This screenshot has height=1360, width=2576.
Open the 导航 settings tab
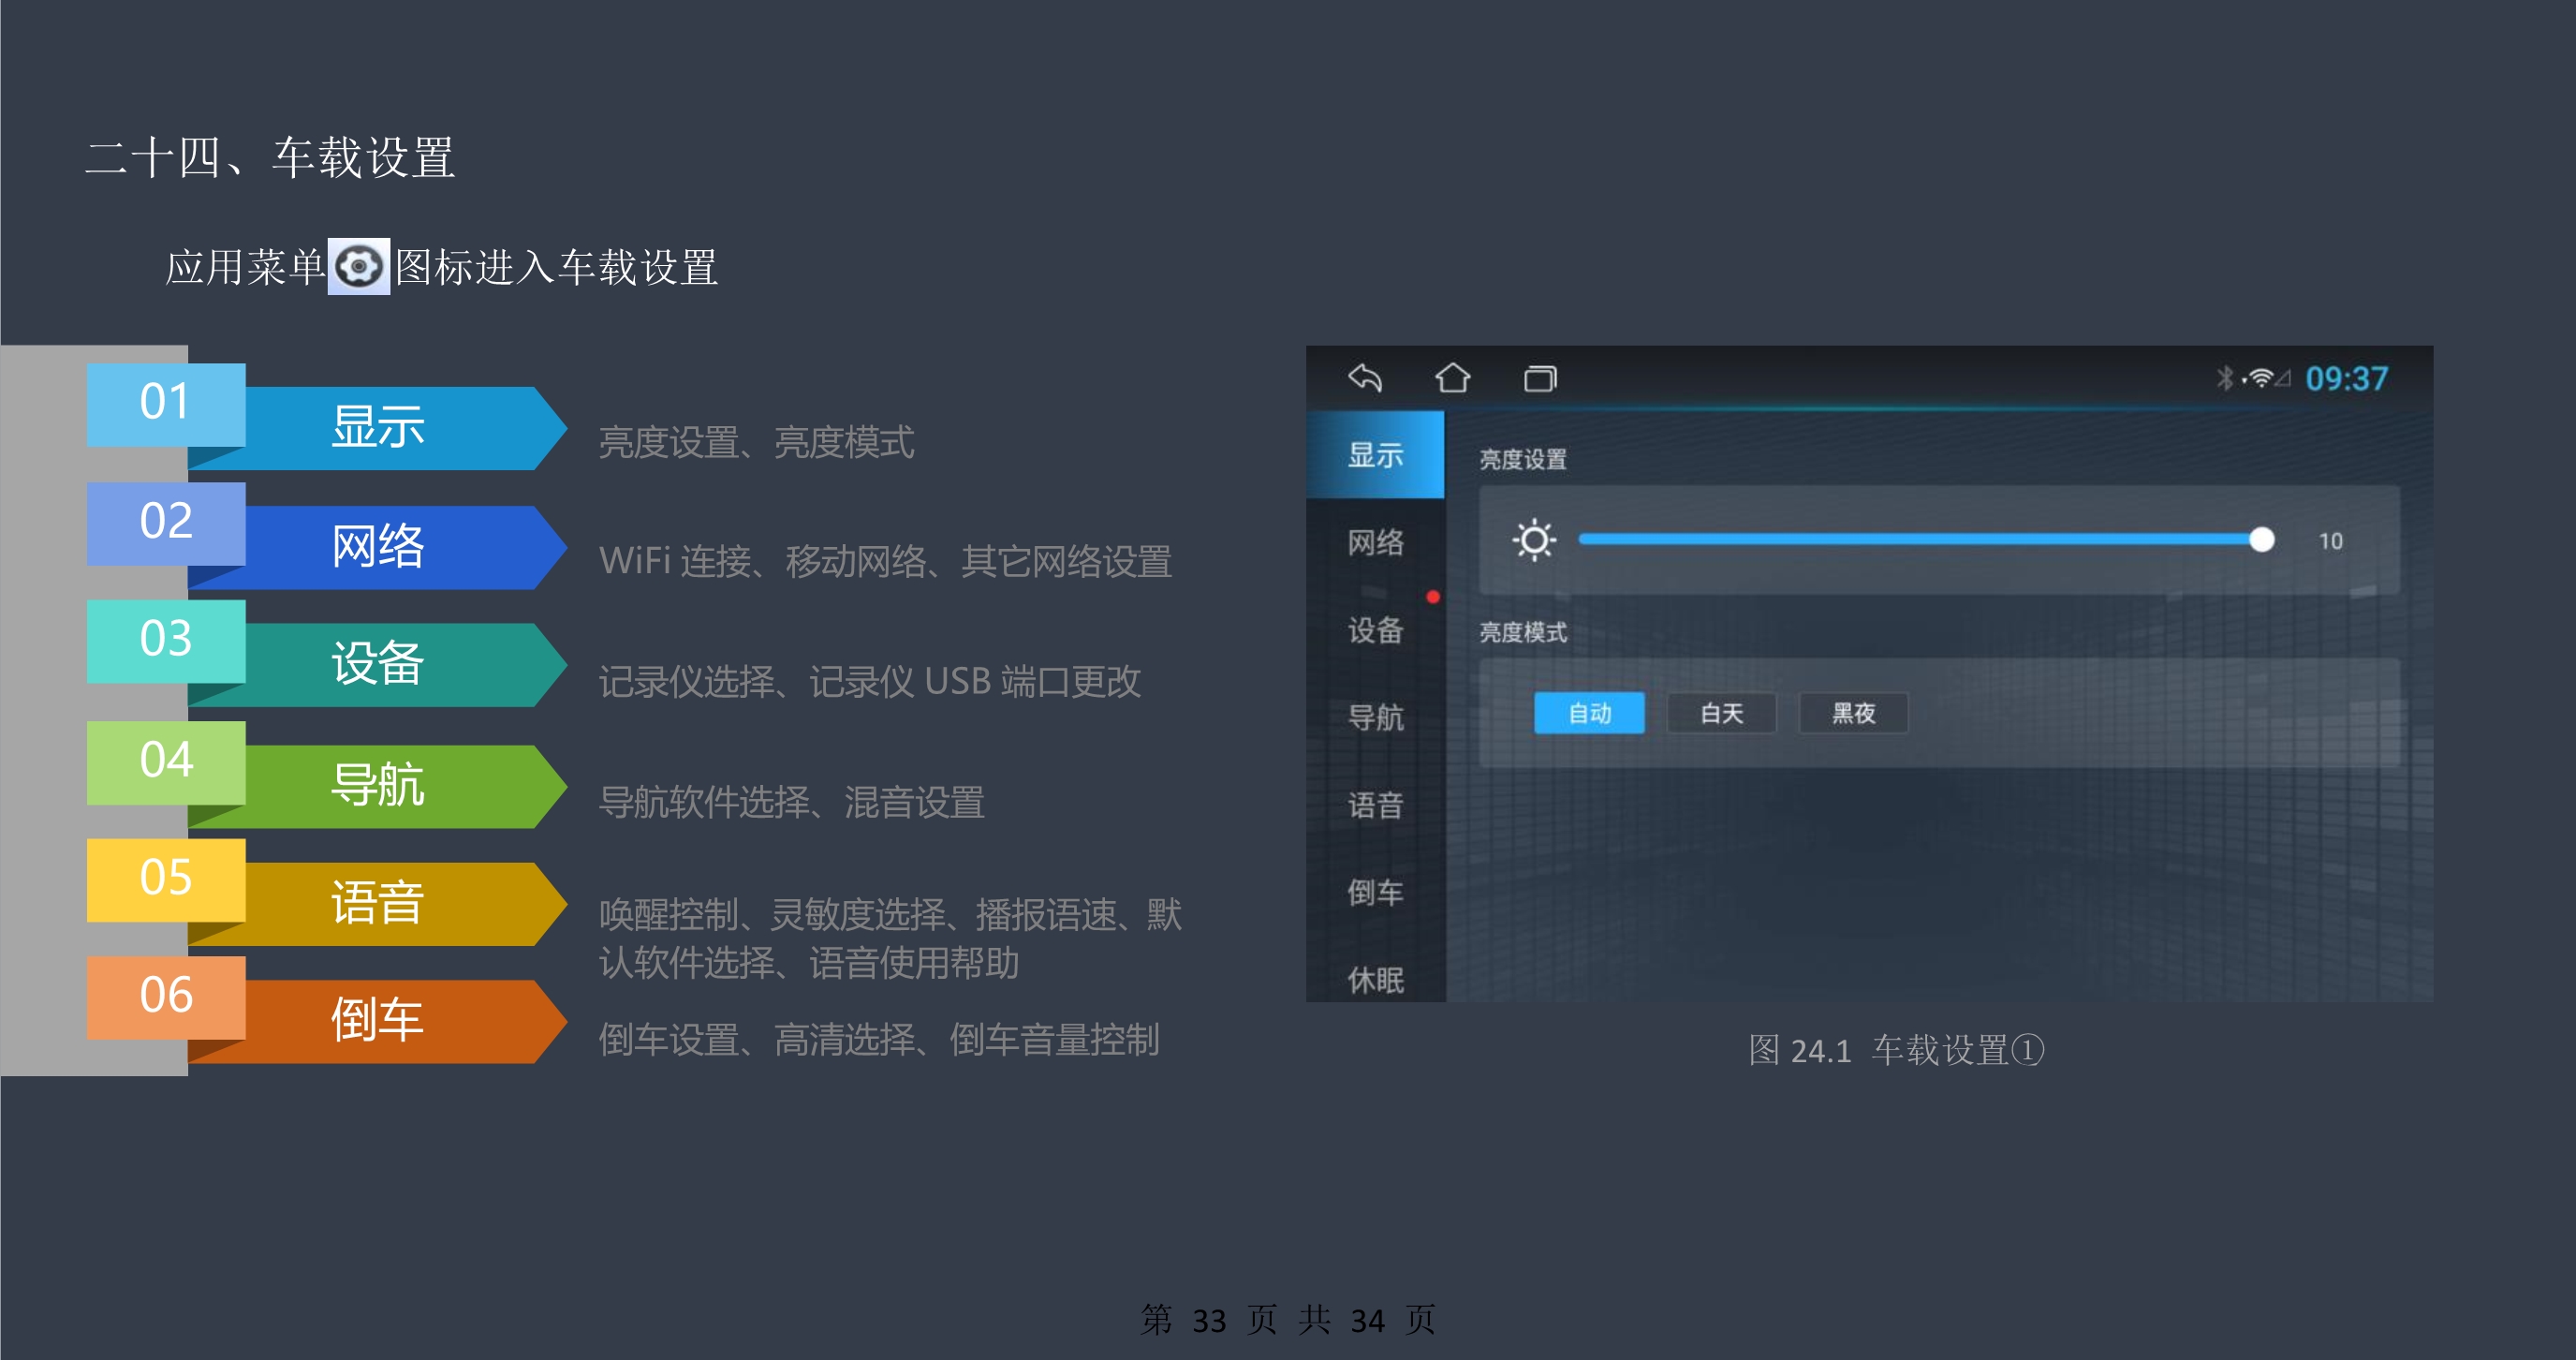point(1375,717)
